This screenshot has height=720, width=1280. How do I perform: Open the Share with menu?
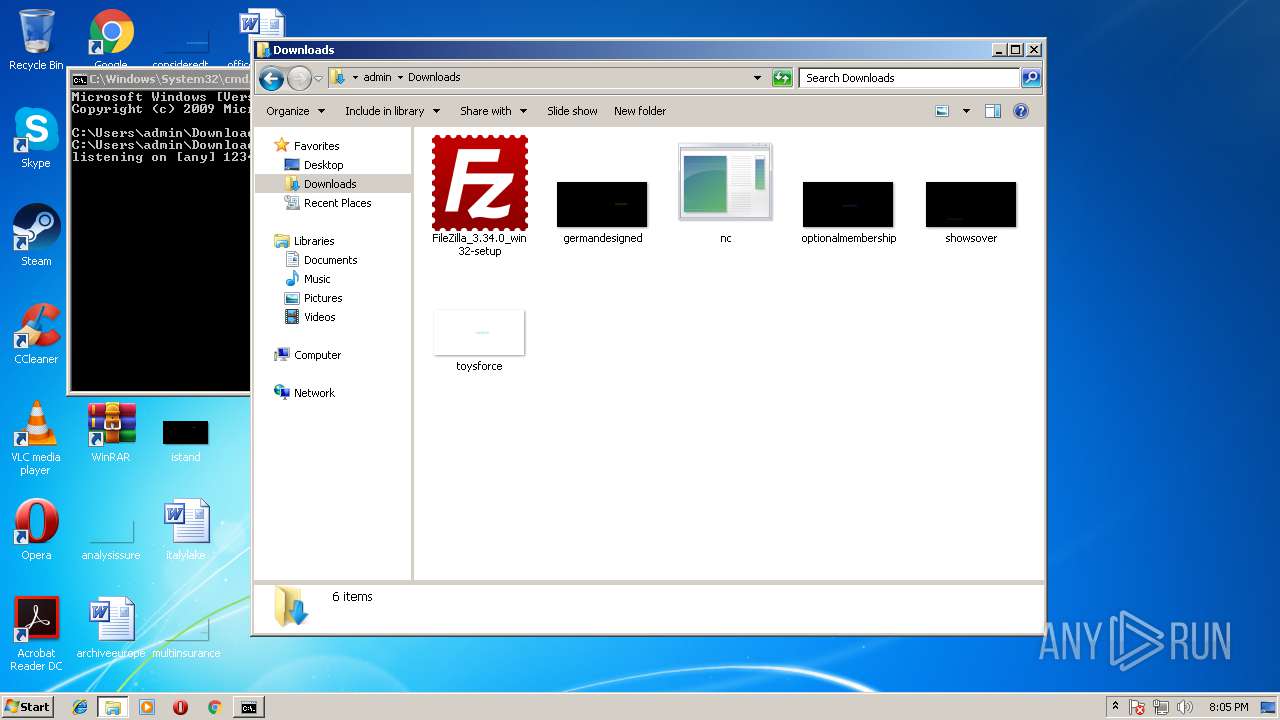click(x=493, y=111)
